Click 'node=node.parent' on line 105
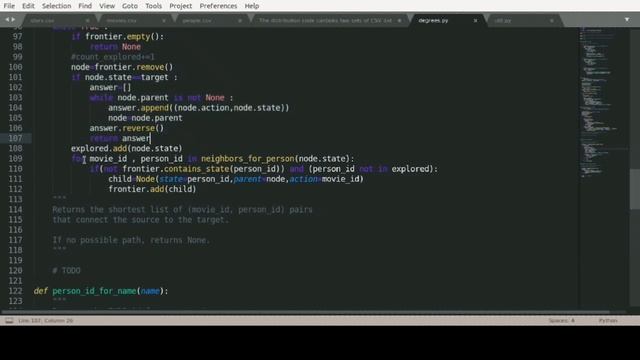 (145, 118)
